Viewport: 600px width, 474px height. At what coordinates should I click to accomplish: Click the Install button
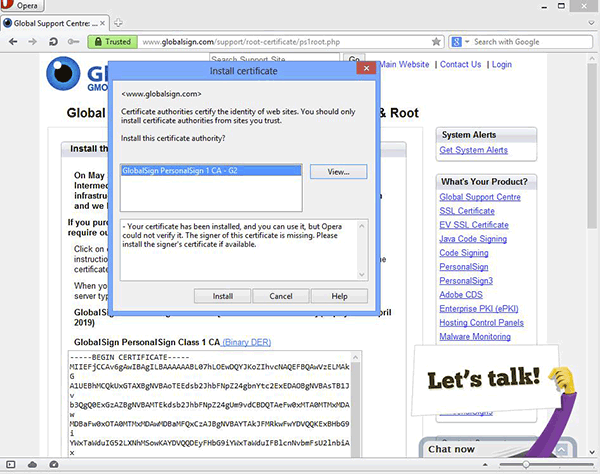pos(222,296)
